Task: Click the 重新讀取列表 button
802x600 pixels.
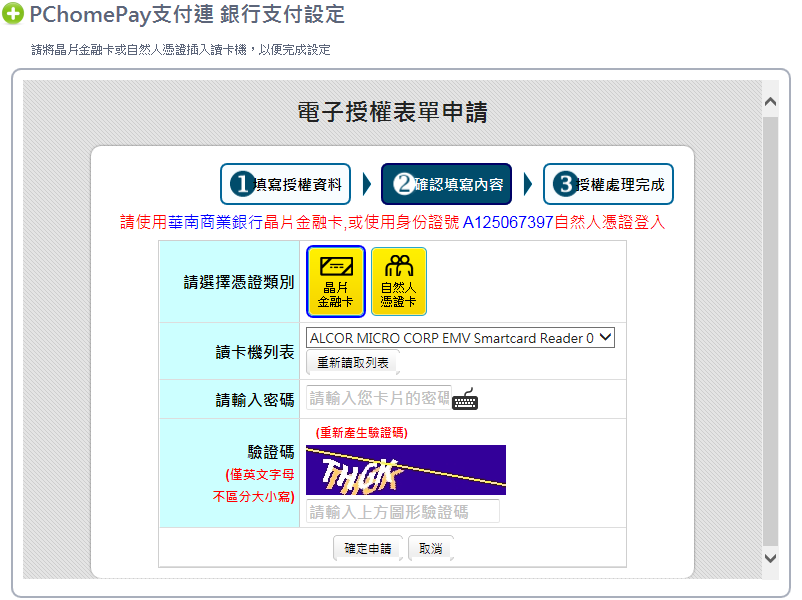Action: point(353,363)
